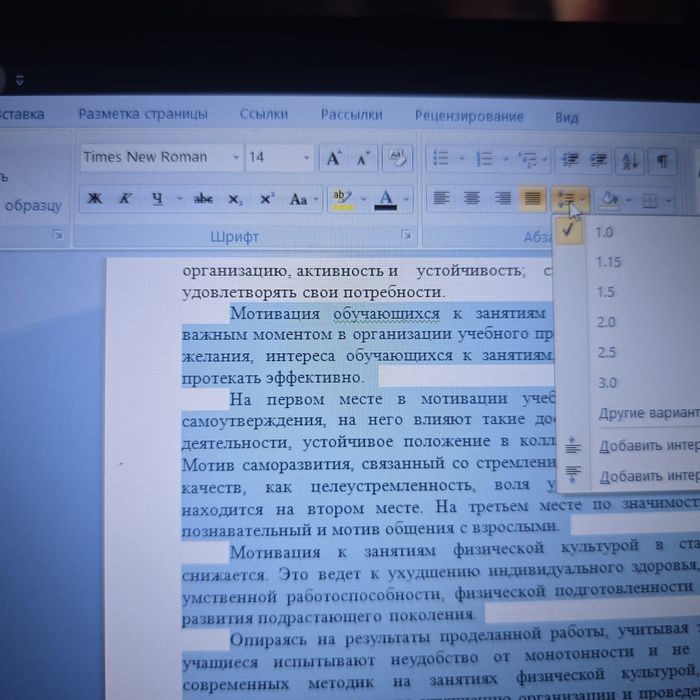
Task: Open shading color dropdown arrow
Action: (x=628, y=200)
